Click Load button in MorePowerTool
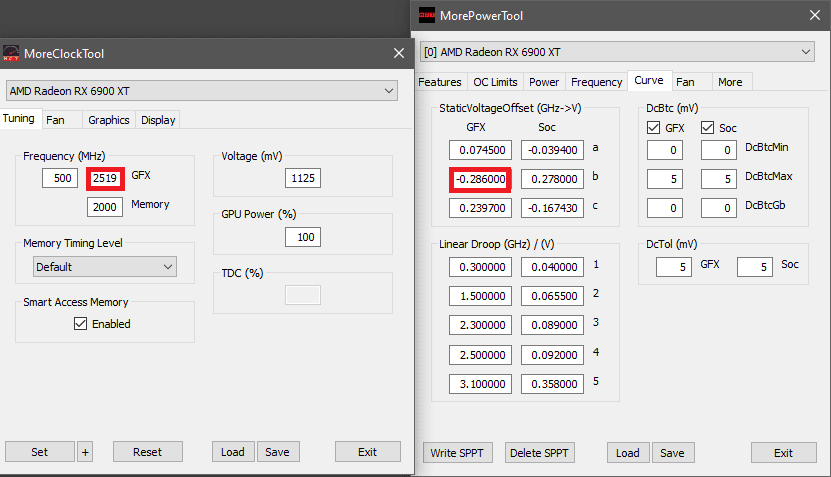The height and width of the screenshot is (477, 831). point(628,453)
